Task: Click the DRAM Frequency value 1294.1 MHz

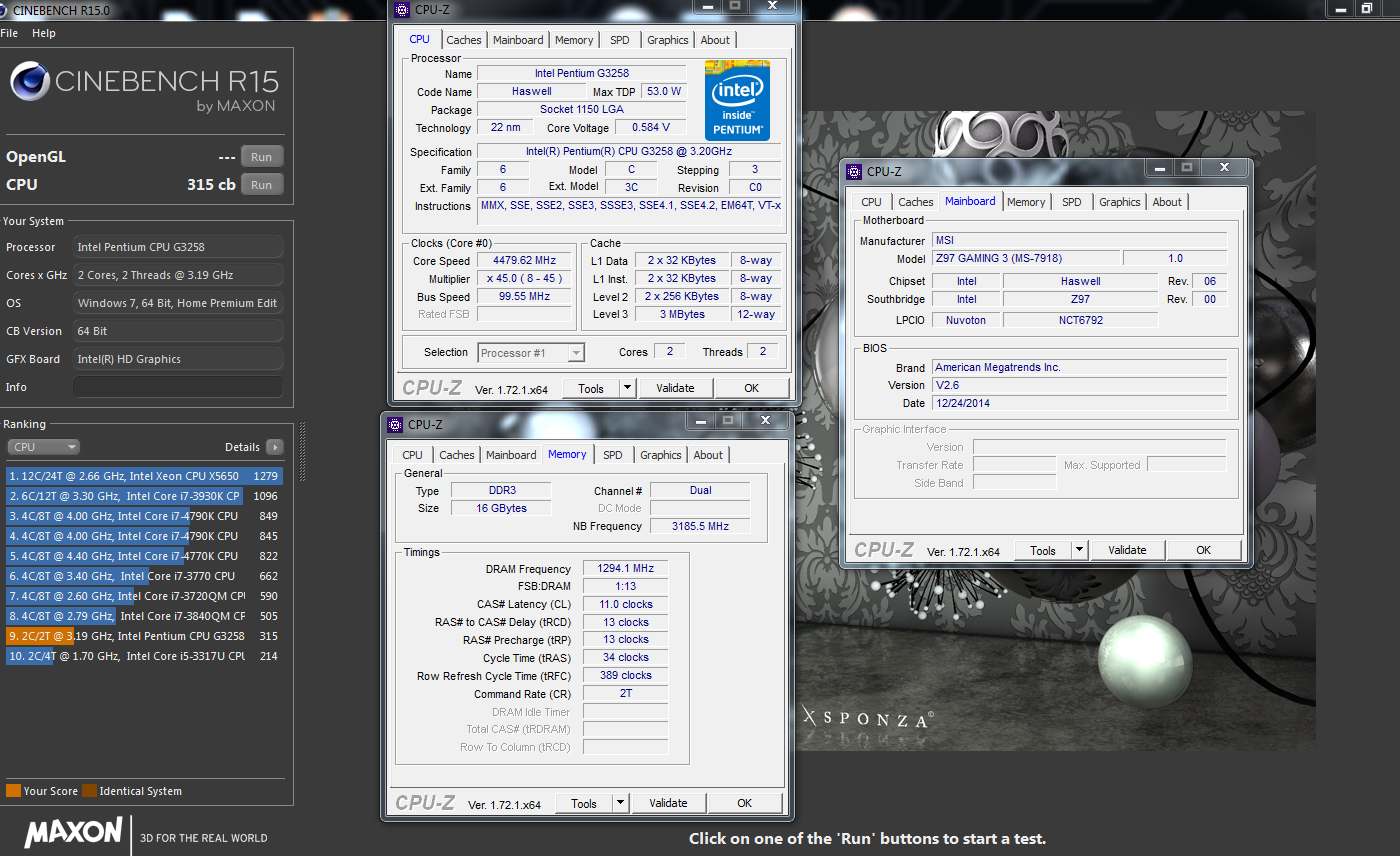Action: coord(625,568)
